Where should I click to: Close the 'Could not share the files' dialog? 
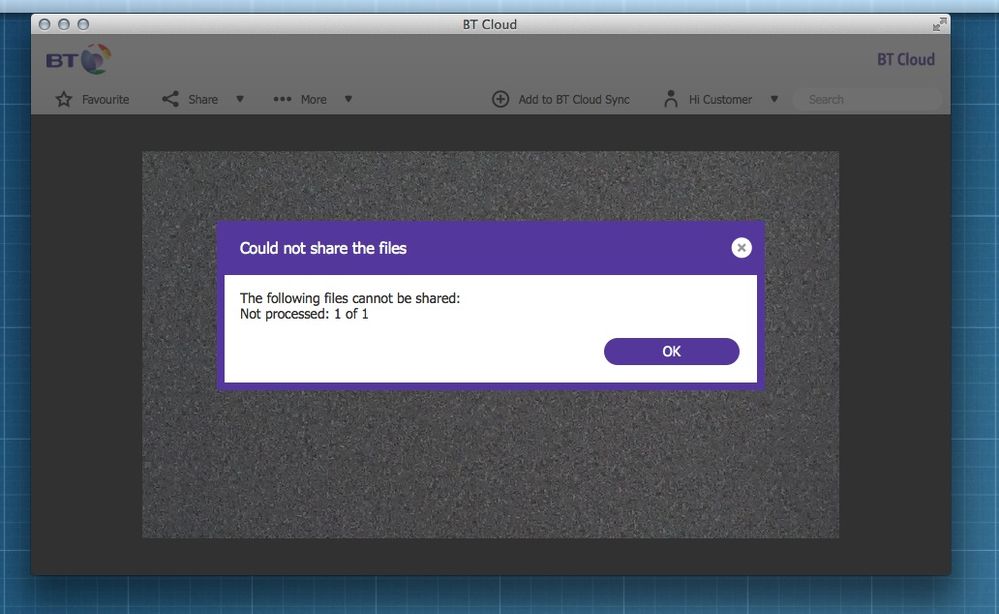(x=742, y=248)
